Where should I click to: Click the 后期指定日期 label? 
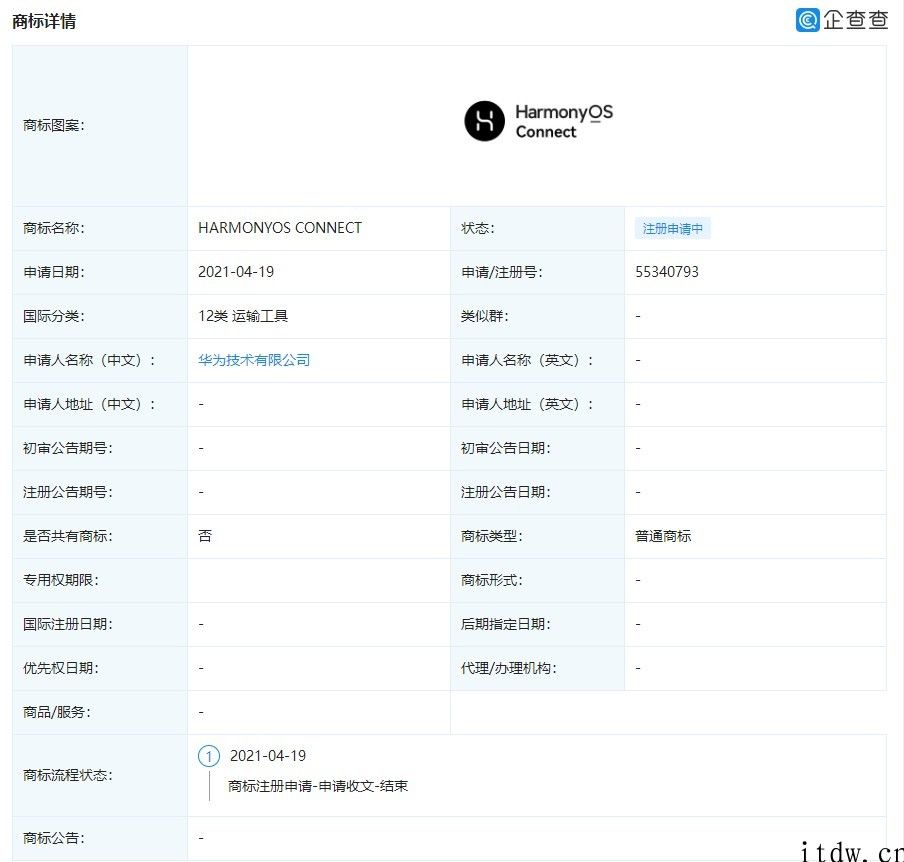coord(506,624)
